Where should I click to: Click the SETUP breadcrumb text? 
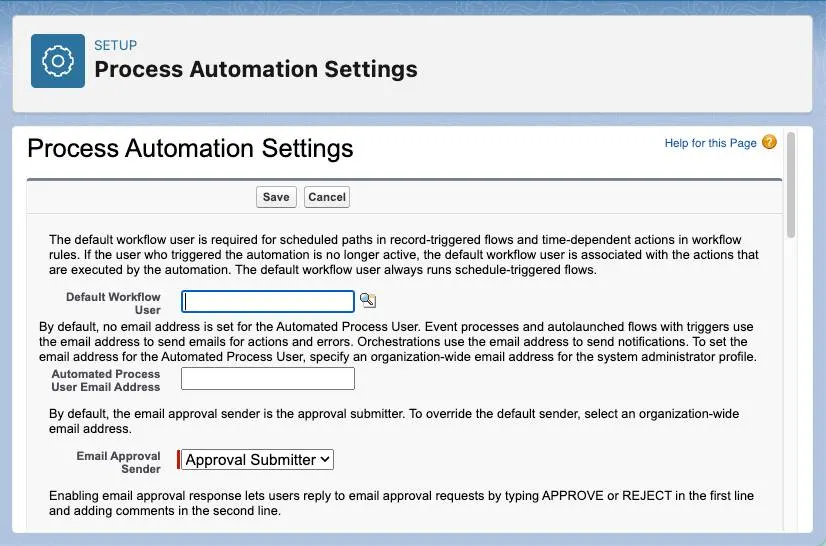click(115, 45)
